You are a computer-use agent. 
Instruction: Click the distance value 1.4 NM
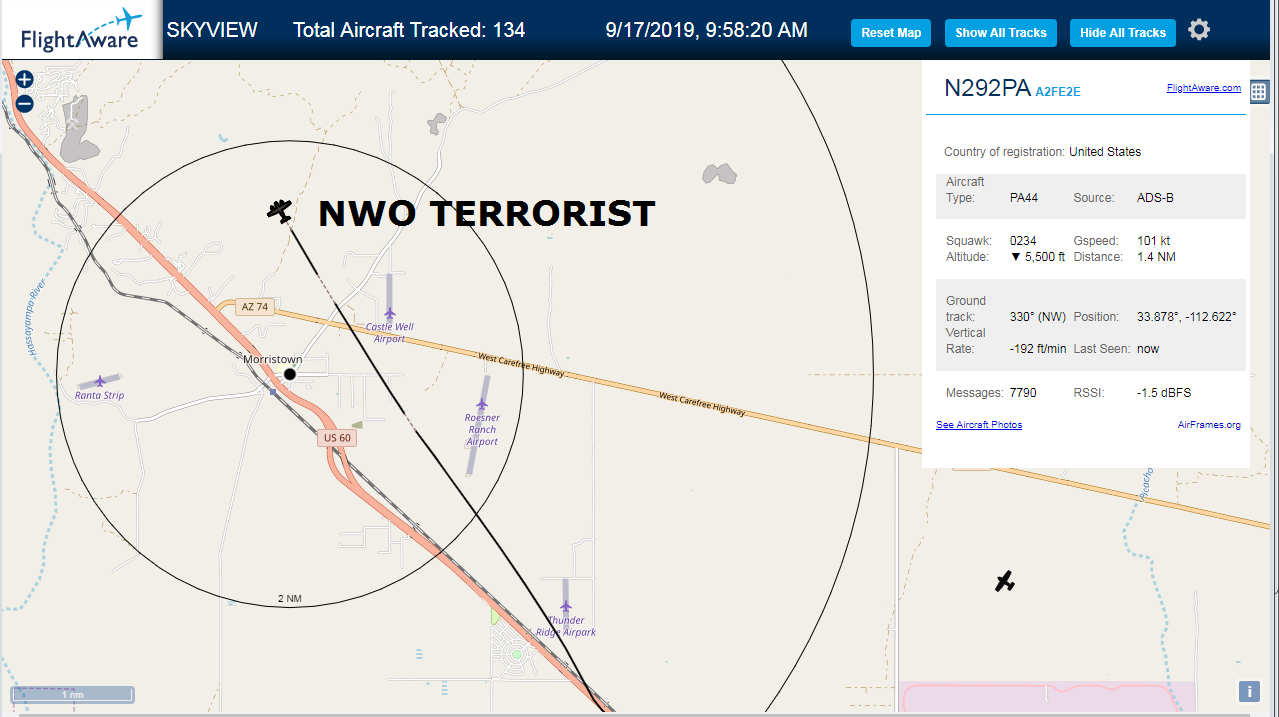(1157, 257)
